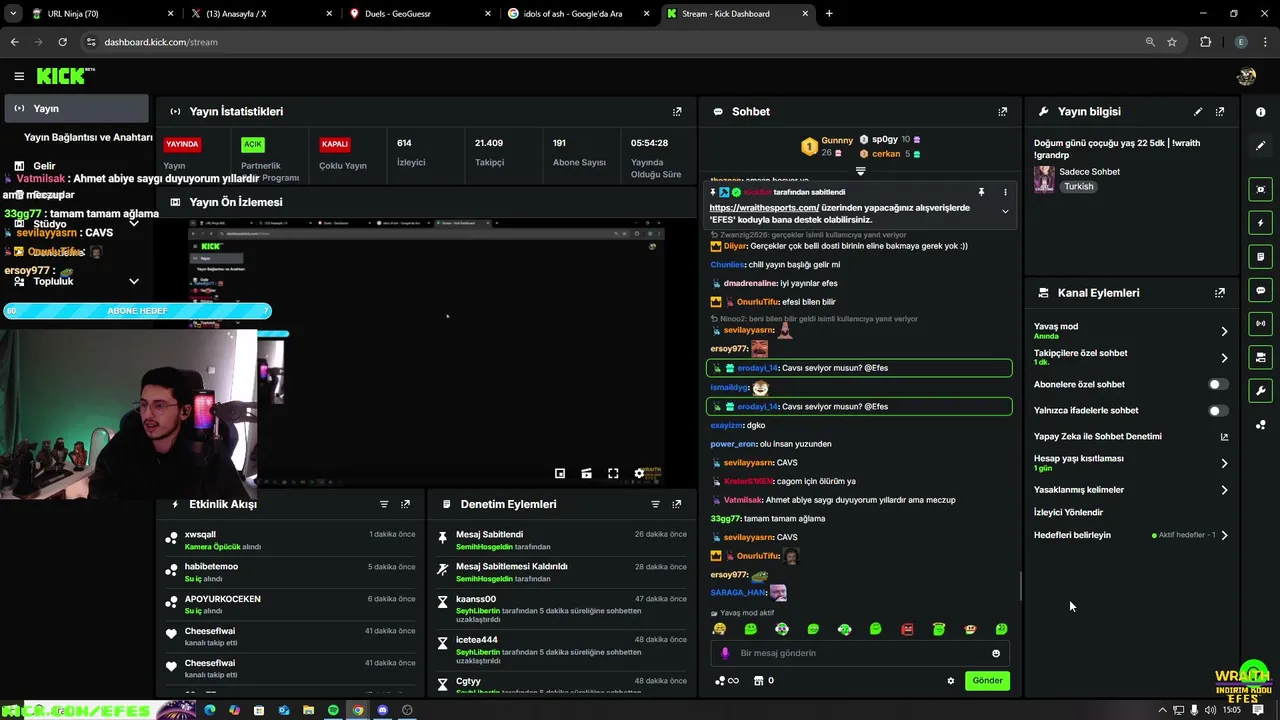Filter the Etkinlik Akışı feed
Viewport: 1280px width, 720px height.
click(x=384, y=505)
